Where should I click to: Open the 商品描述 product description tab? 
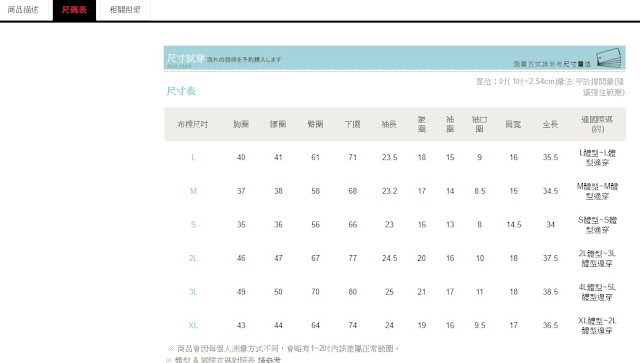tap(23, 9)
